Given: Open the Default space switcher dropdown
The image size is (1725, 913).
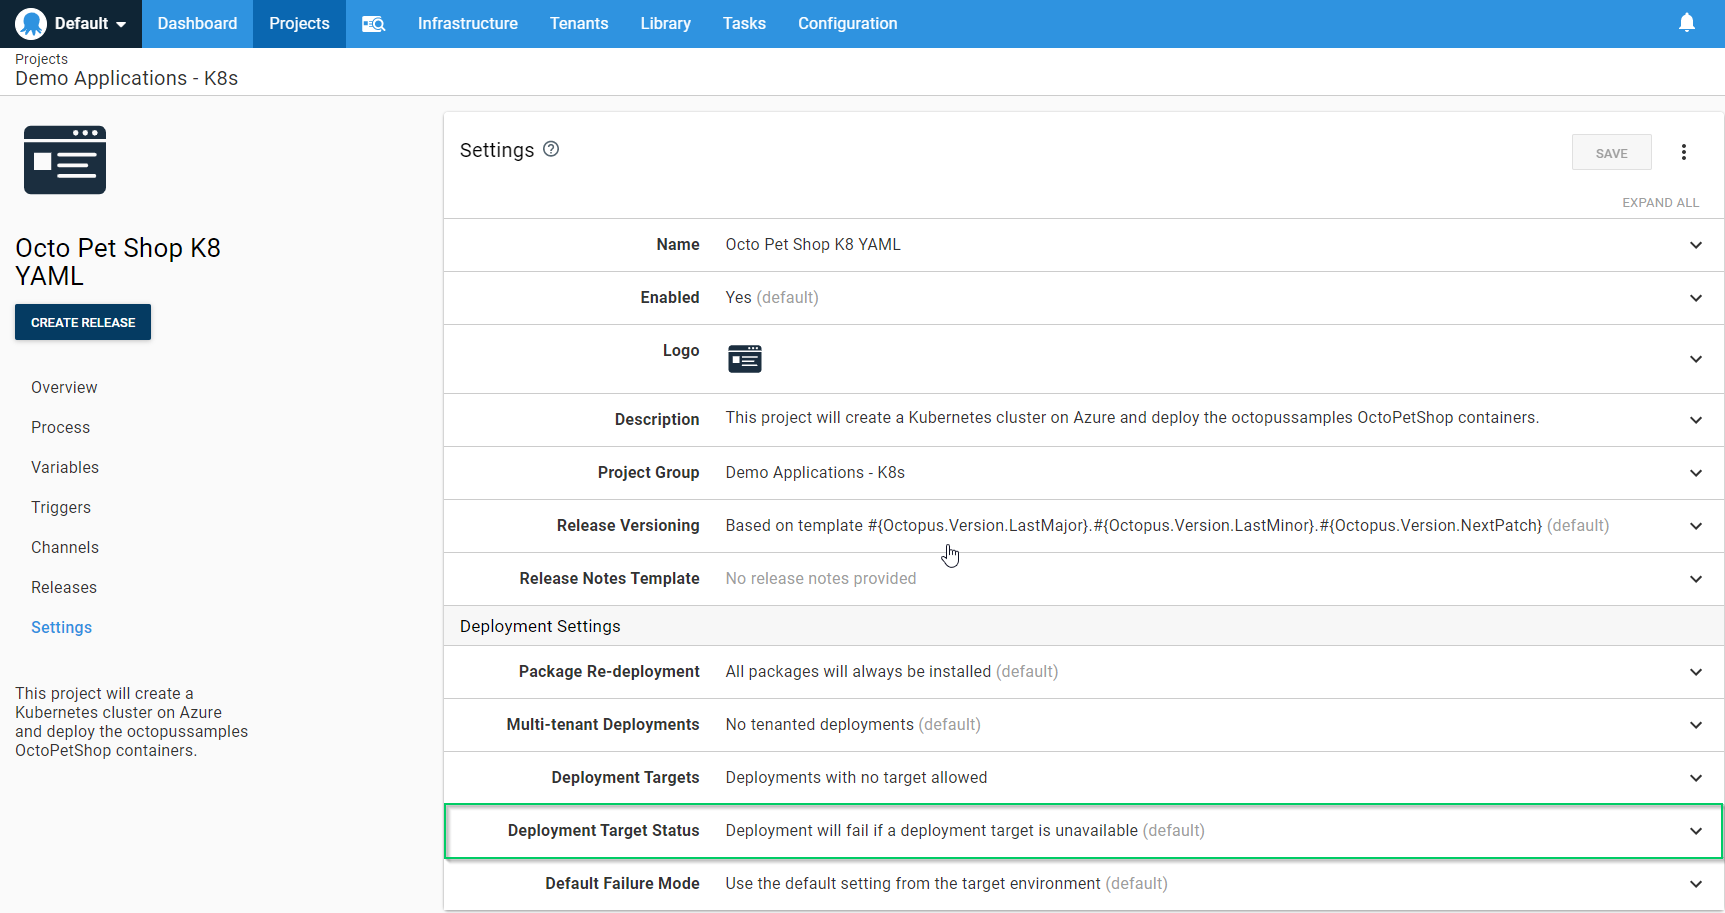Looking at the screenshot, I should (90, 24).
